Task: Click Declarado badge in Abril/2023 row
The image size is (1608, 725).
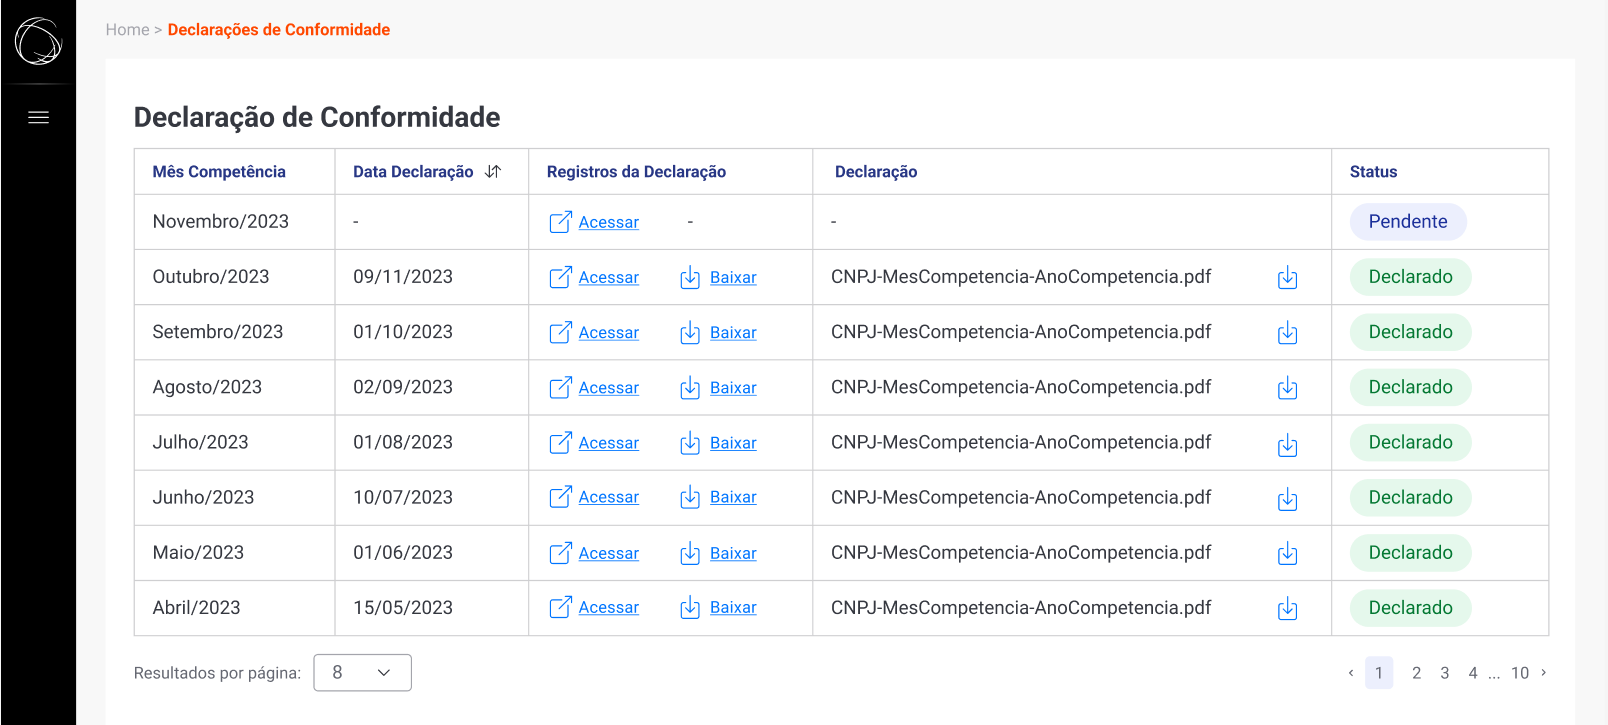Action: [1410, 608]
